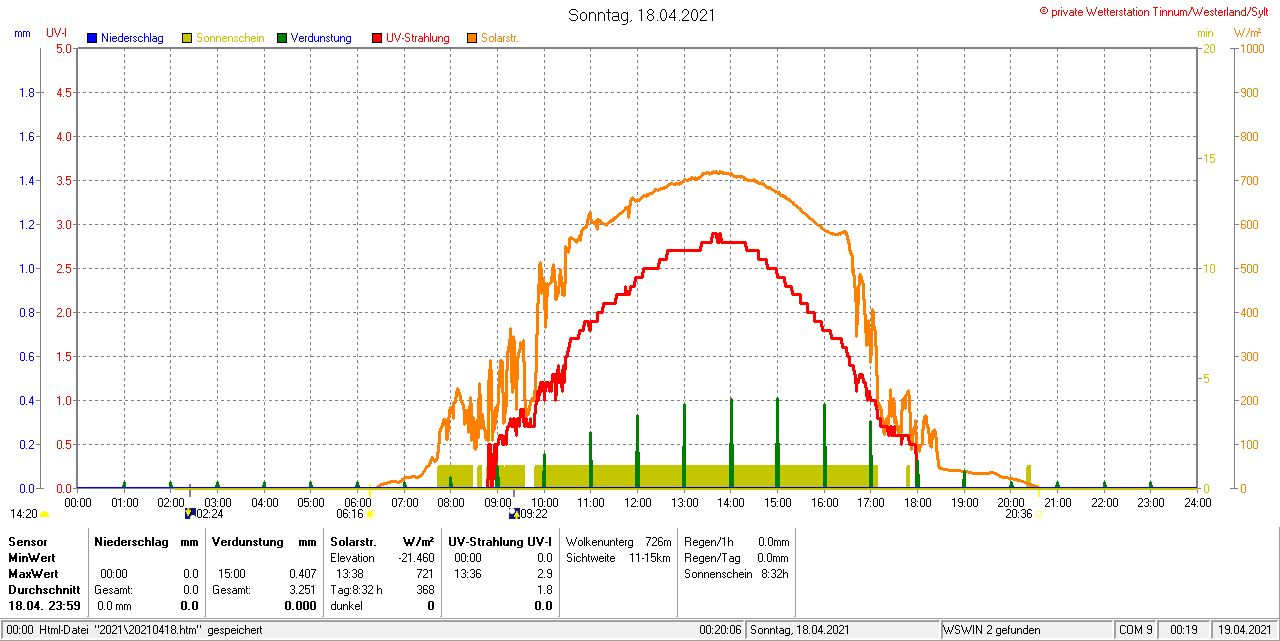Click the 18:00 tick label on time axis
Viewport: 1280px width, 641px height.
click(x=917, y=502)
